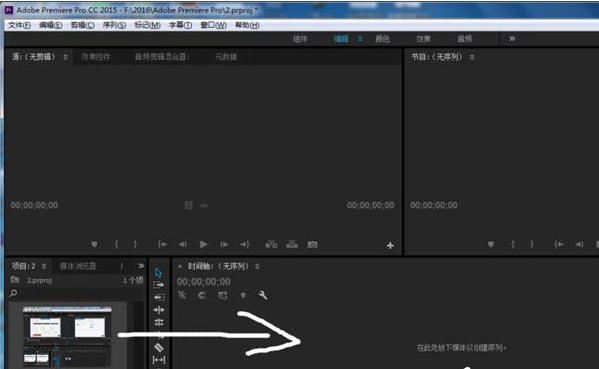
Task: Show hidden Project panel tabs with chevrons
Action: (141, 266)
